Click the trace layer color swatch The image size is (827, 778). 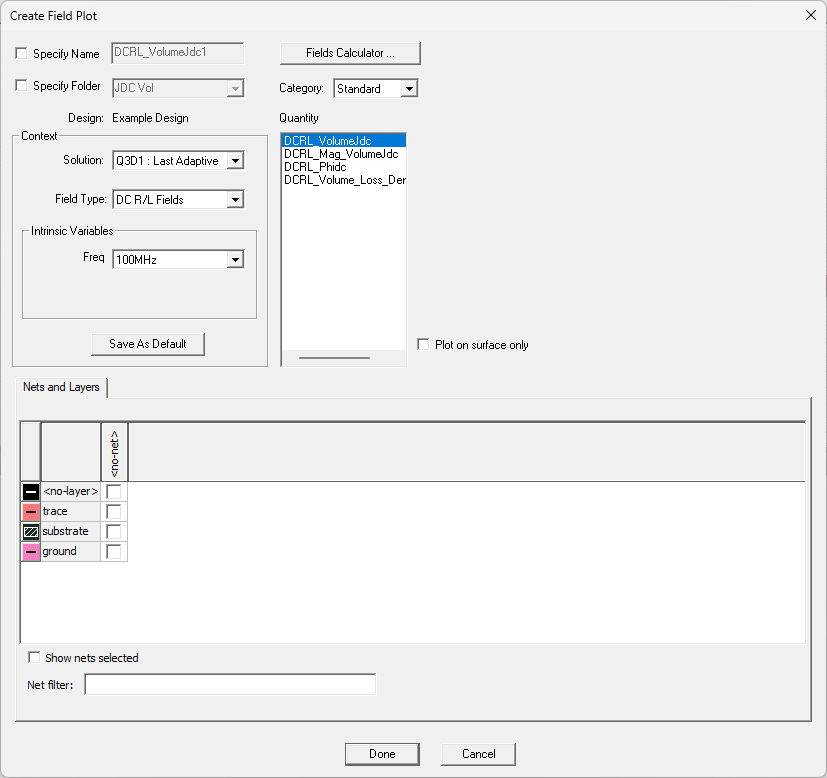30,511
